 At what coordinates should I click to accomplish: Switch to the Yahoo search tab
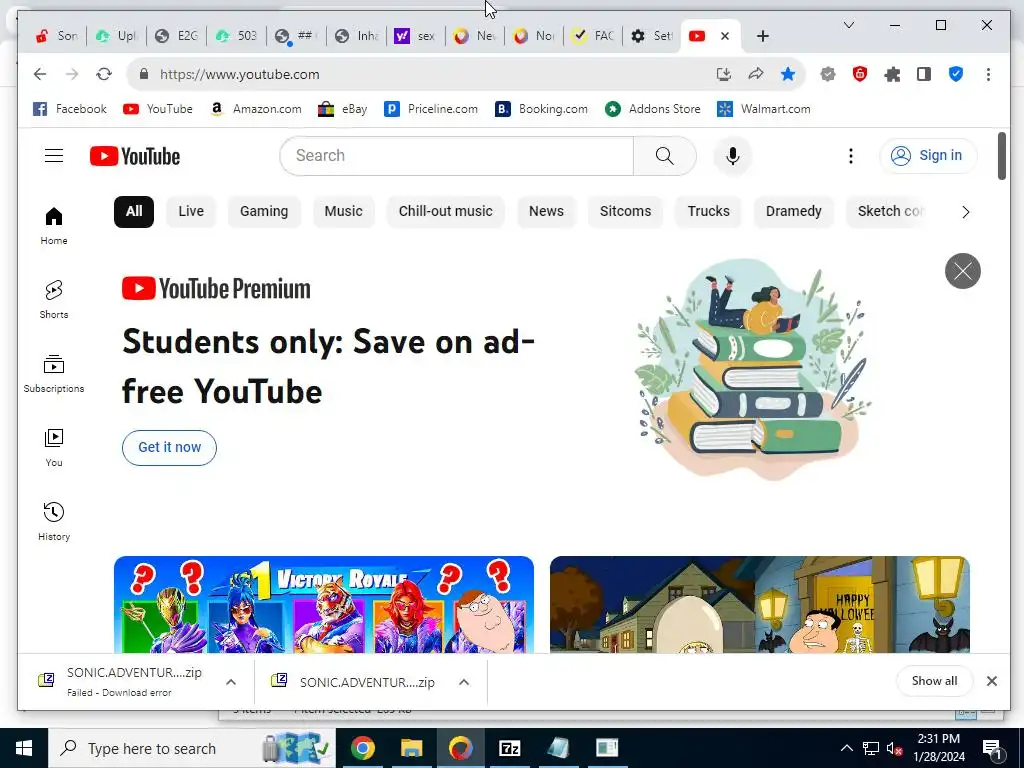click(x=415, y=36)
